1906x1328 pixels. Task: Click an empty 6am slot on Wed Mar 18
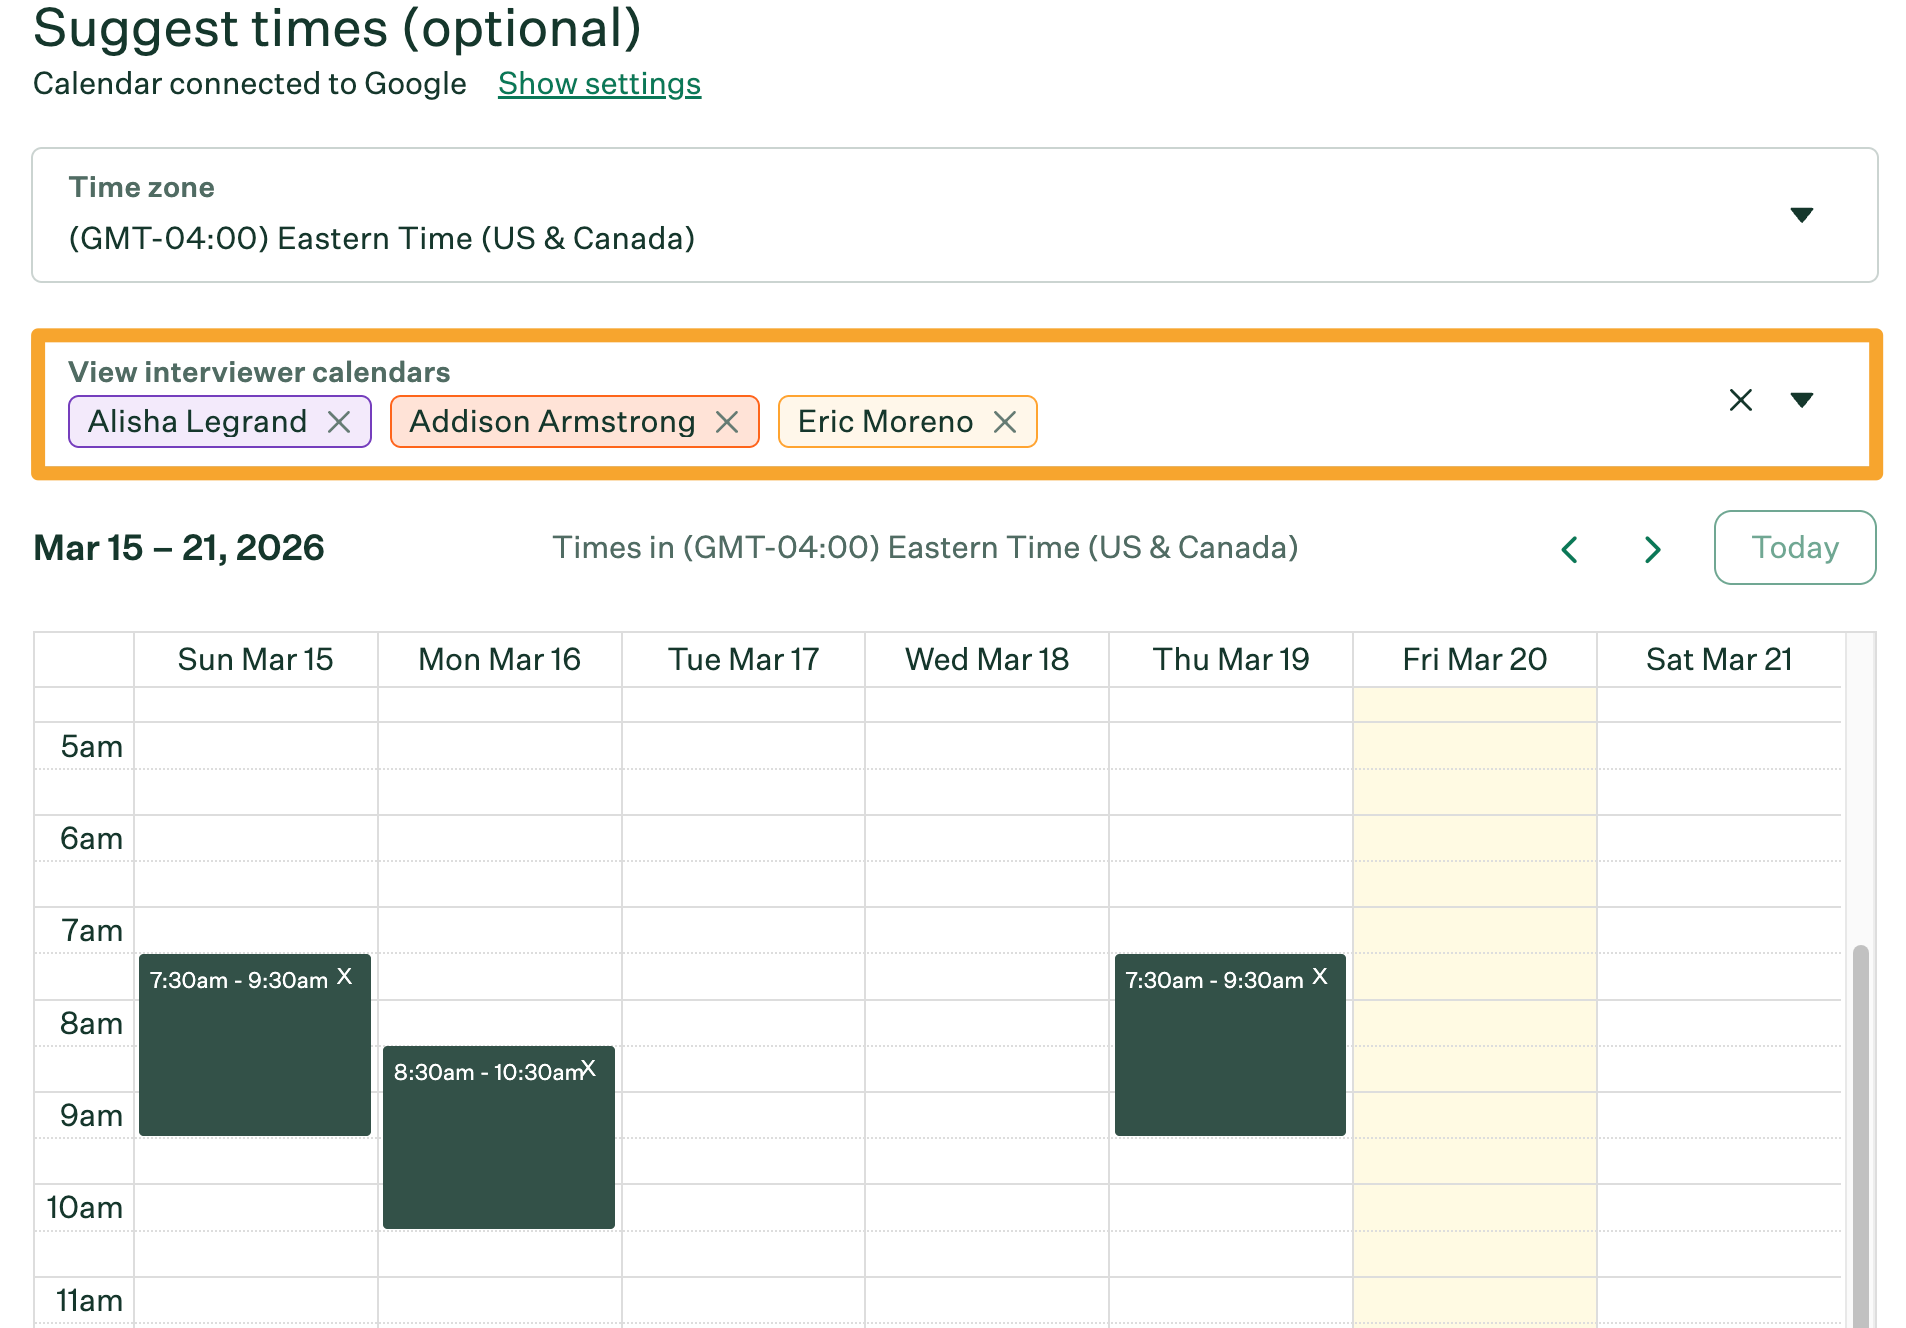[986, 860]
